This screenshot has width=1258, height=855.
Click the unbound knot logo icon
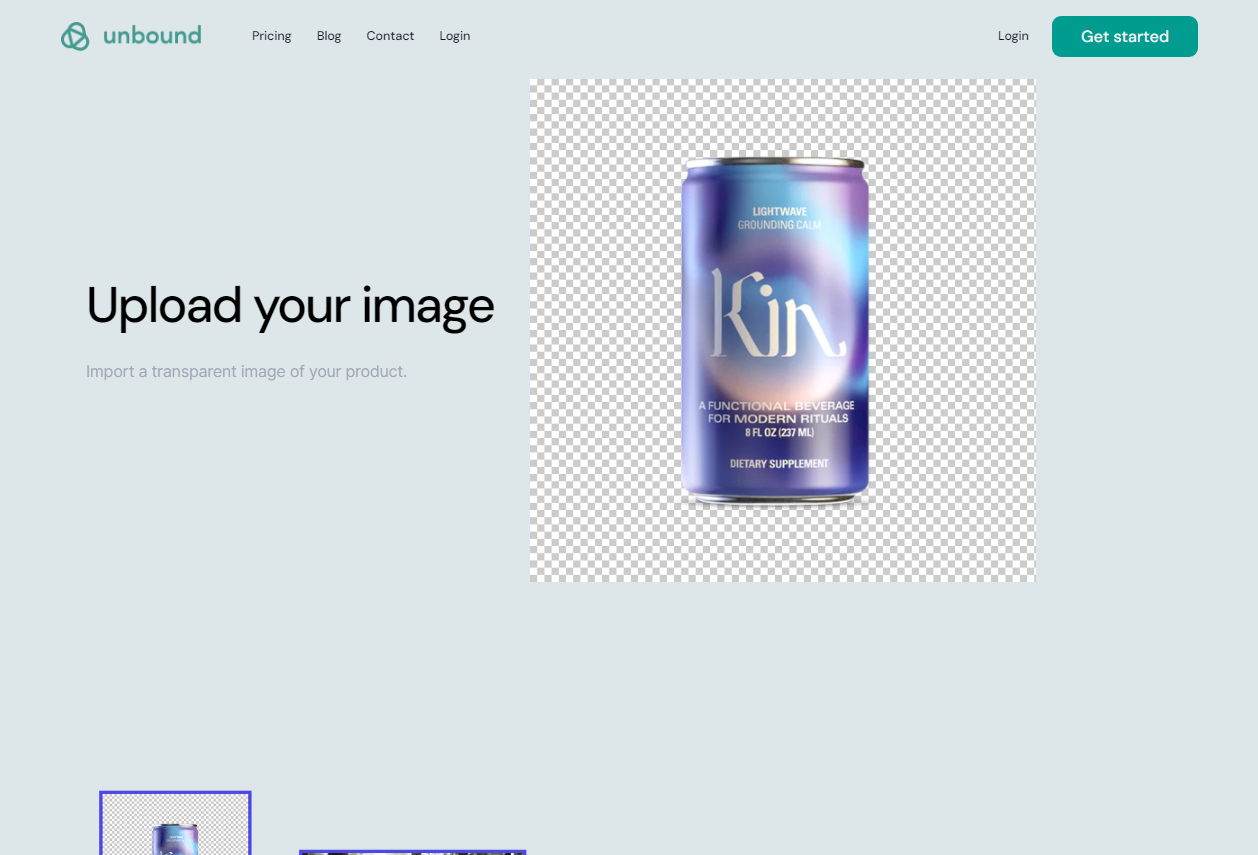coord(75,36)
